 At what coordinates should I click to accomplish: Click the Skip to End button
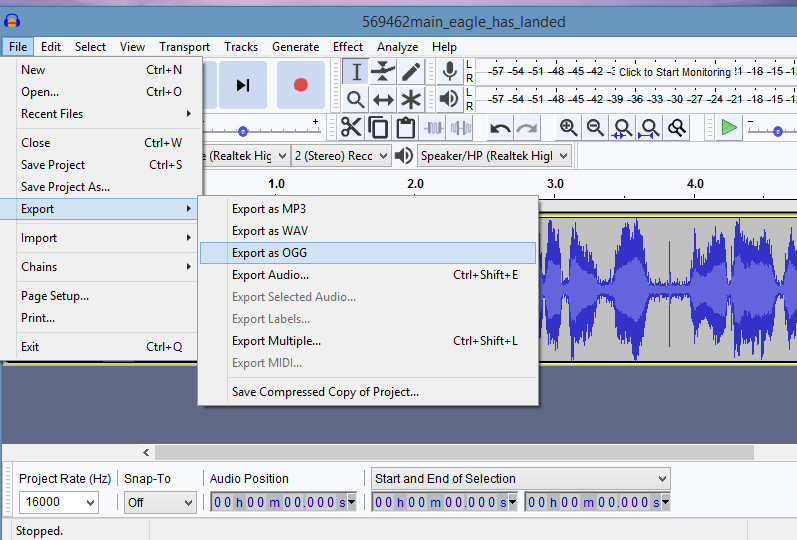point(243,85)
